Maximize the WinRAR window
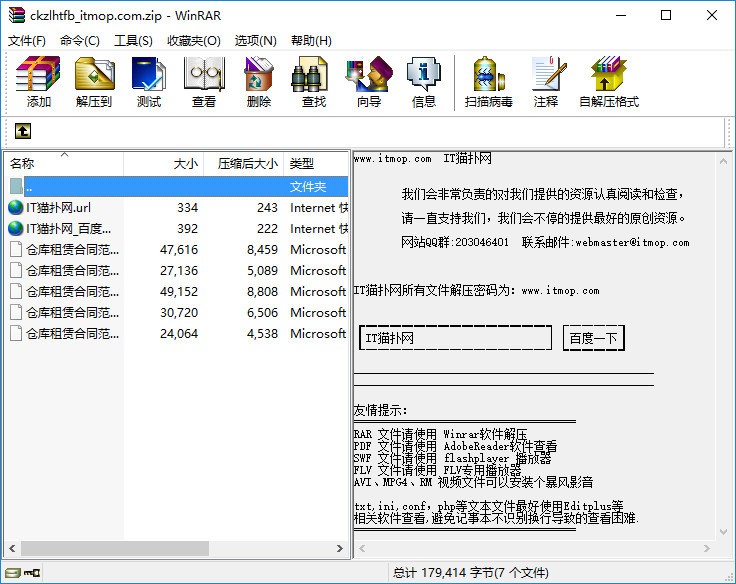 click(x=666, y=15)
